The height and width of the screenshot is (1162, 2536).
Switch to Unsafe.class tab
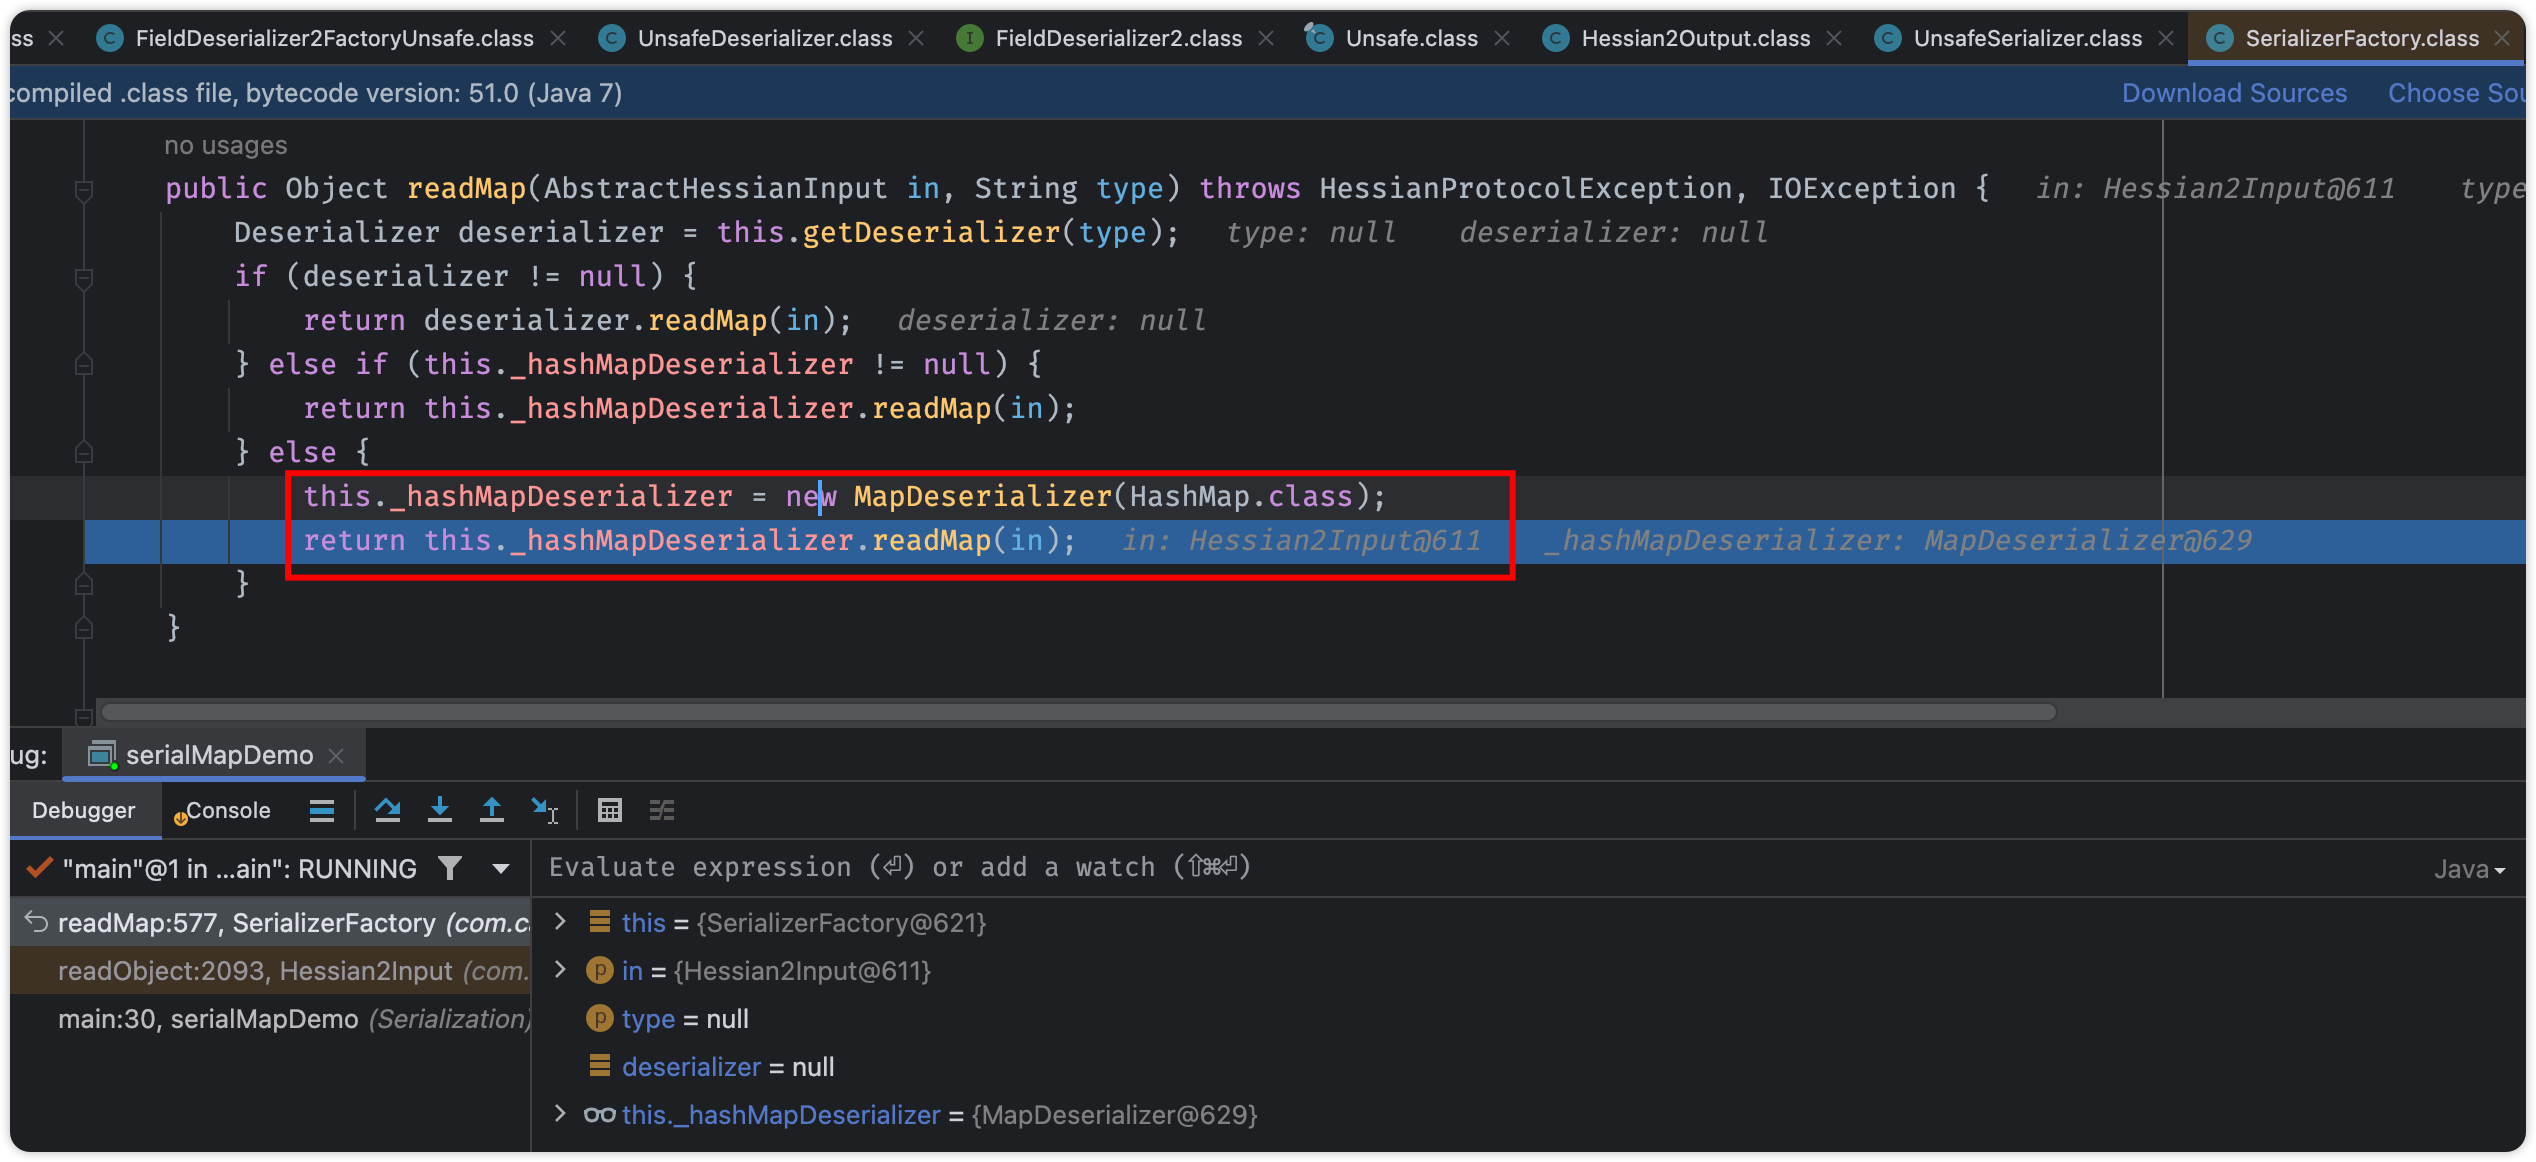tap(1411, 38)
